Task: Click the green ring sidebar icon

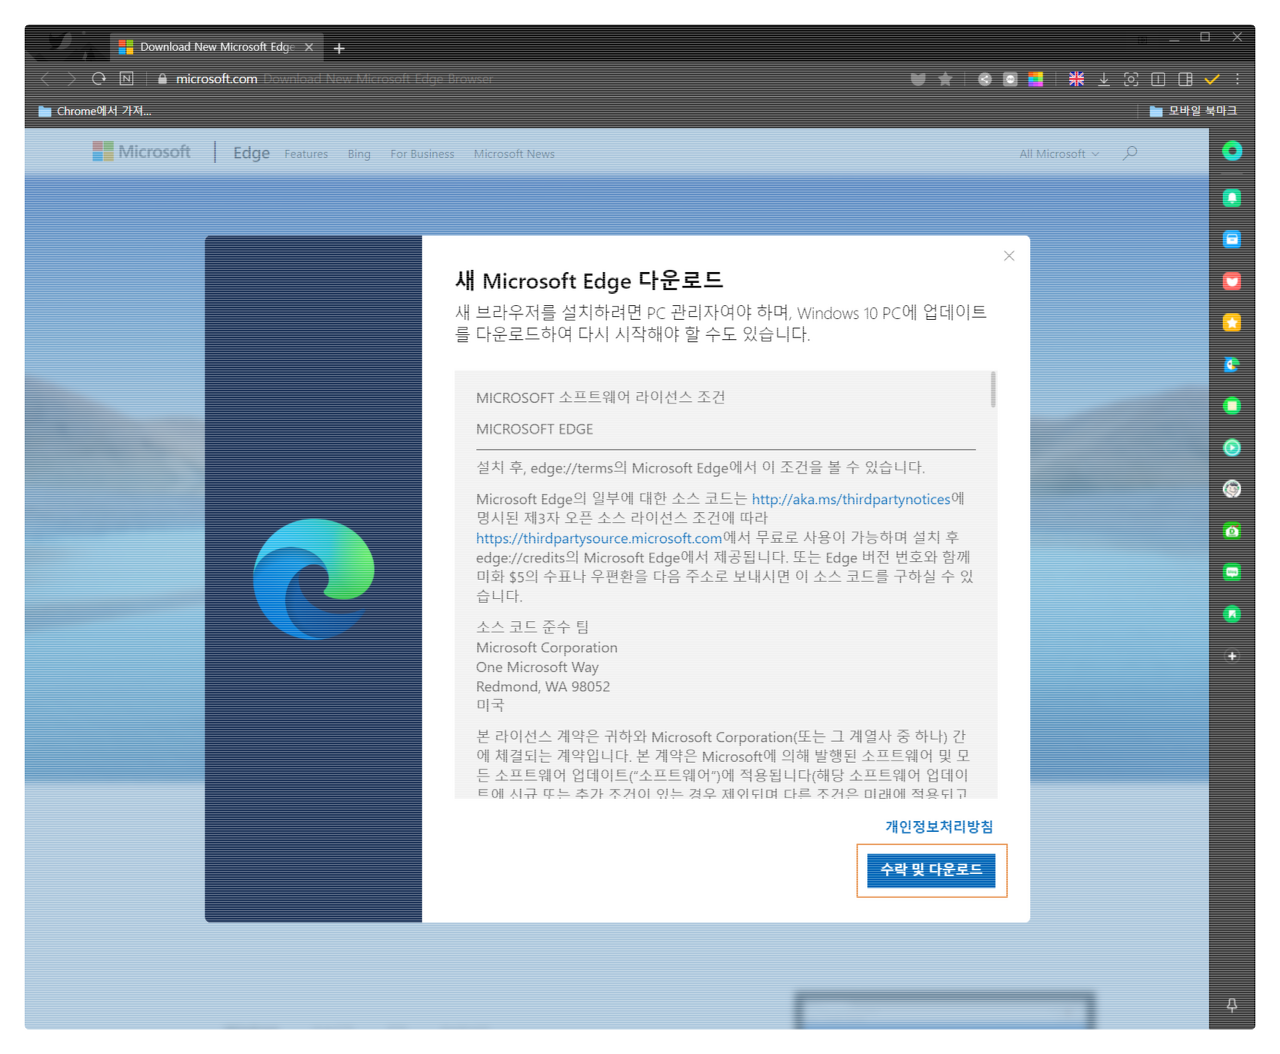Action: 1232,151
